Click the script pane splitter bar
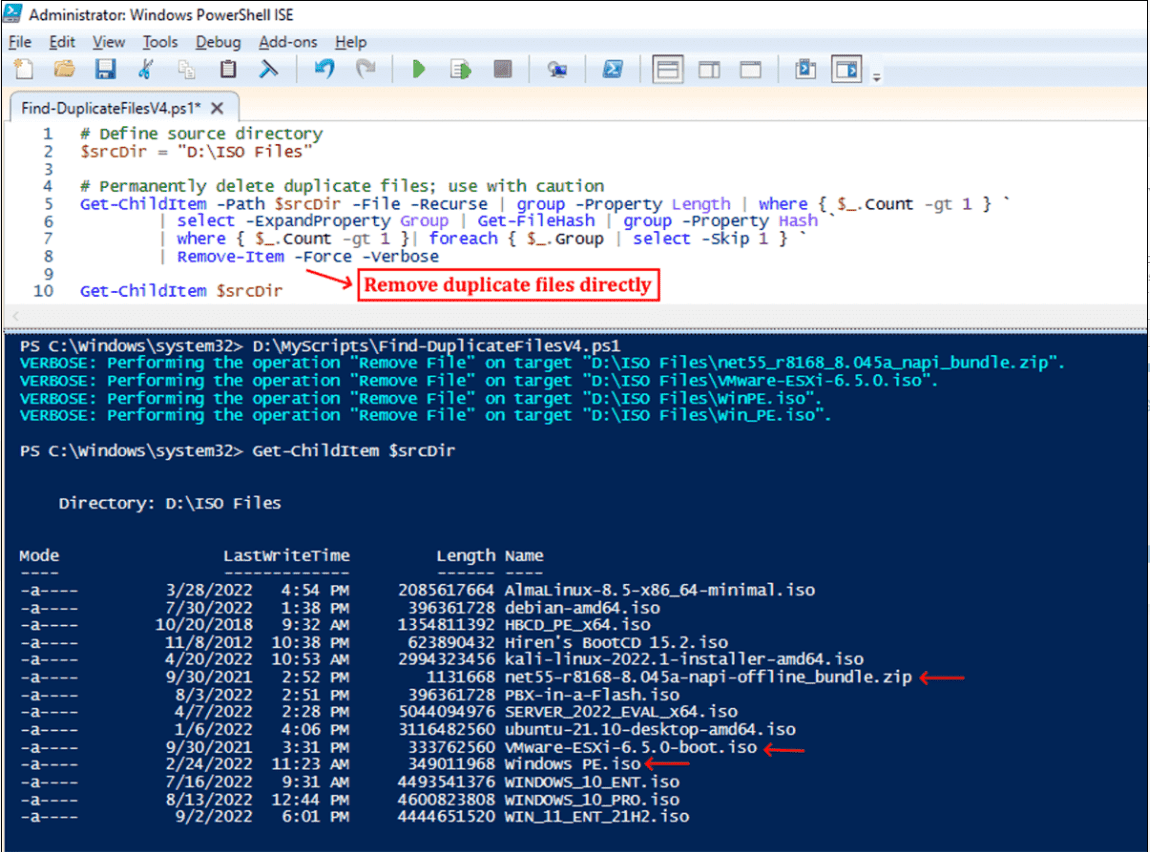 point(575,325)
